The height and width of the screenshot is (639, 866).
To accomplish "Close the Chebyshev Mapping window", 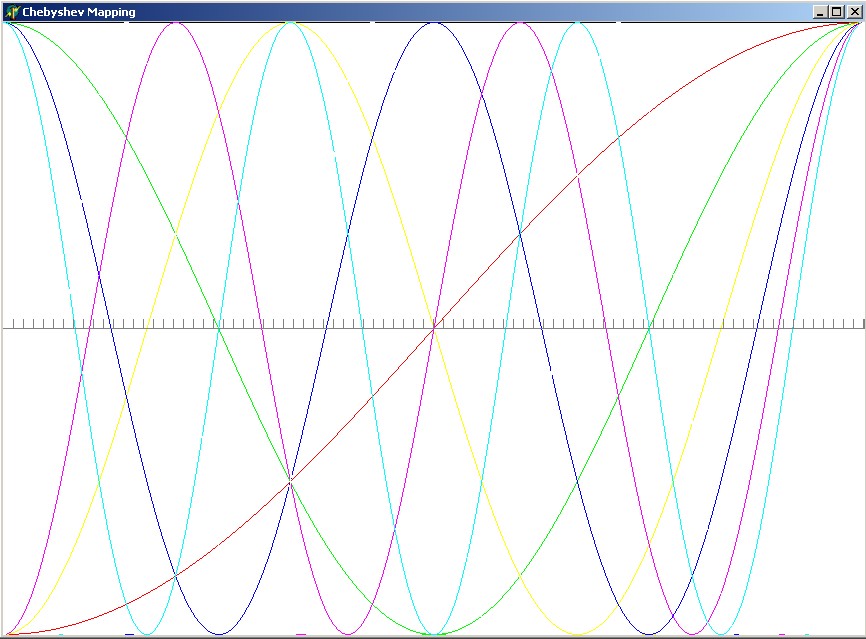I will (854, 12).
